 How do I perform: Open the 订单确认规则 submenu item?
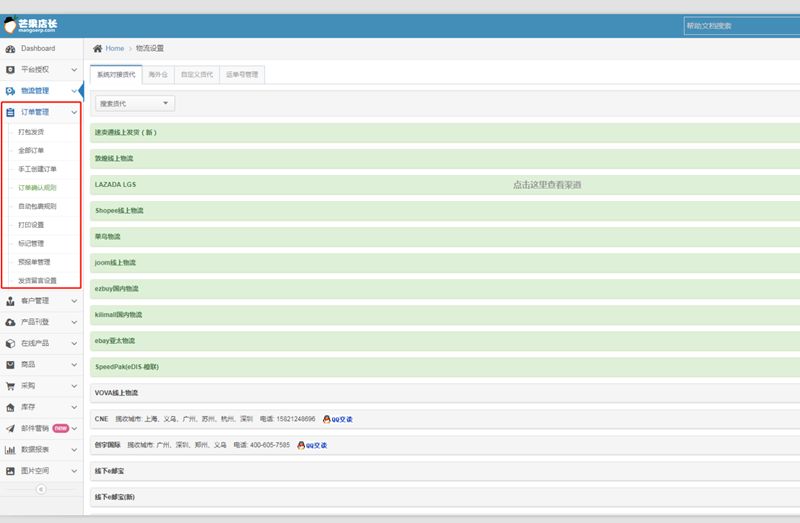pos(37,188)
